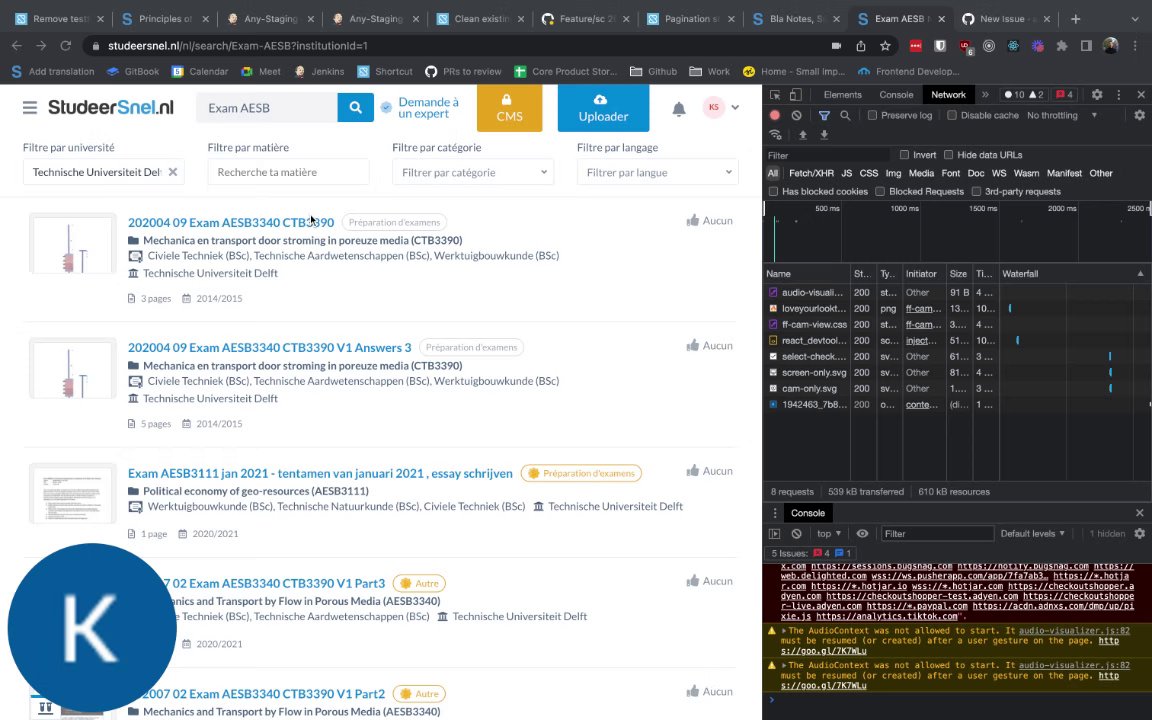
Task: Click the Recherche ta matière input
Action: coord(288,172)
